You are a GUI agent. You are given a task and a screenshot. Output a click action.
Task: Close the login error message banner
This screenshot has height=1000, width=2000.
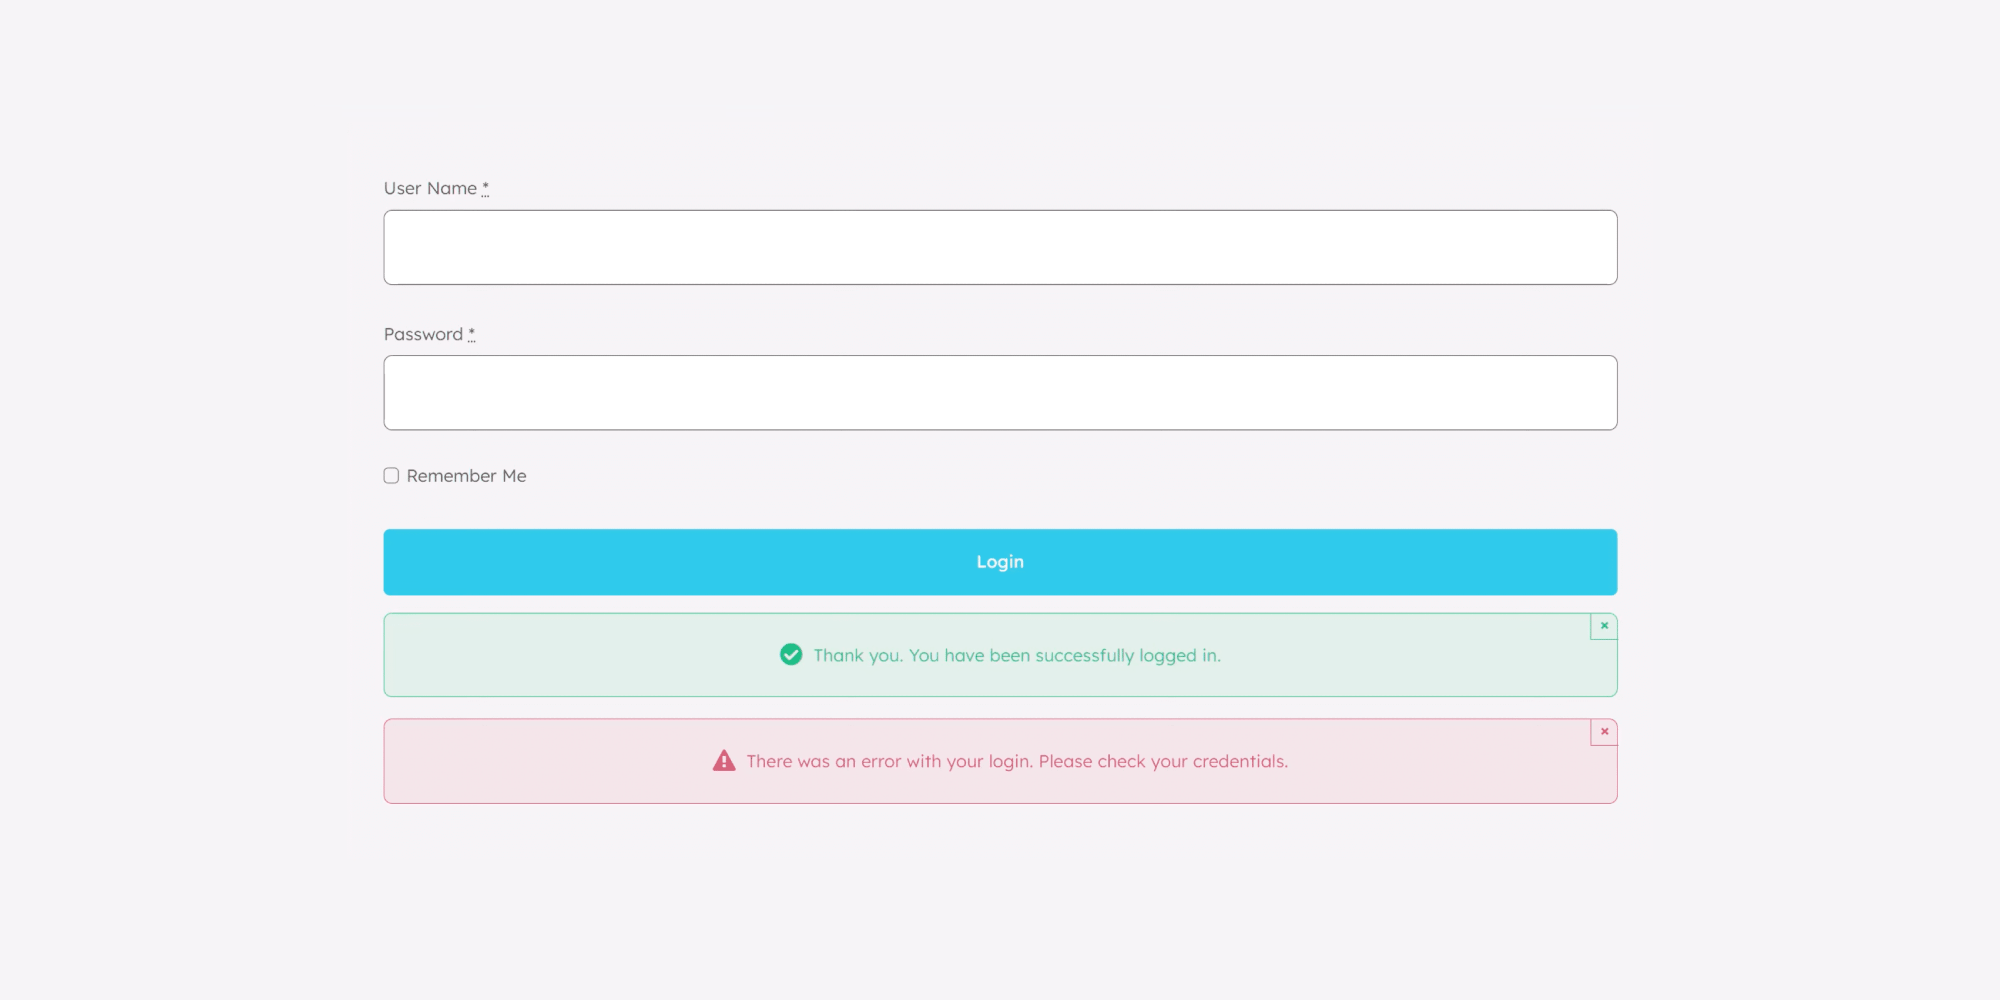[x=1604, y=731]
